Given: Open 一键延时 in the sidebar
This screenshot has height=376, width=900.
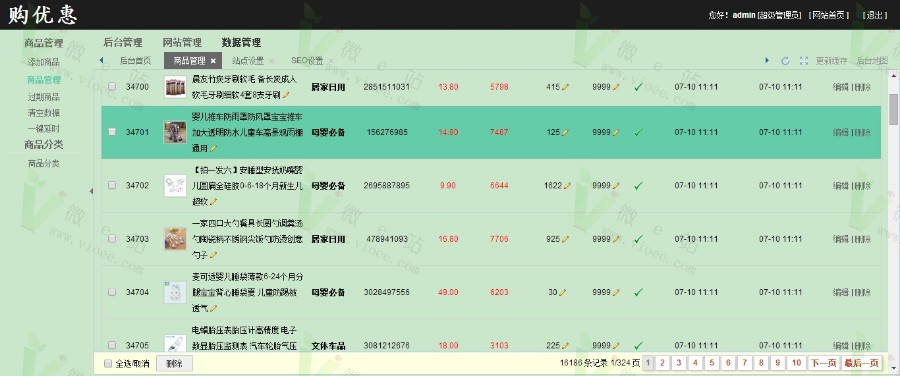Looking at the screenshot, I should [x=44, y=129].
